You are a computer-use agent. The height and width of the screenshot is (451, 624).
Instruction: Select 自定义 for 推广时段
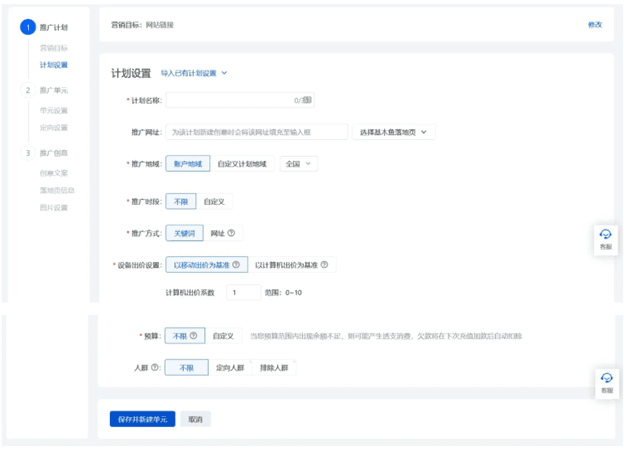pos(214,201)
